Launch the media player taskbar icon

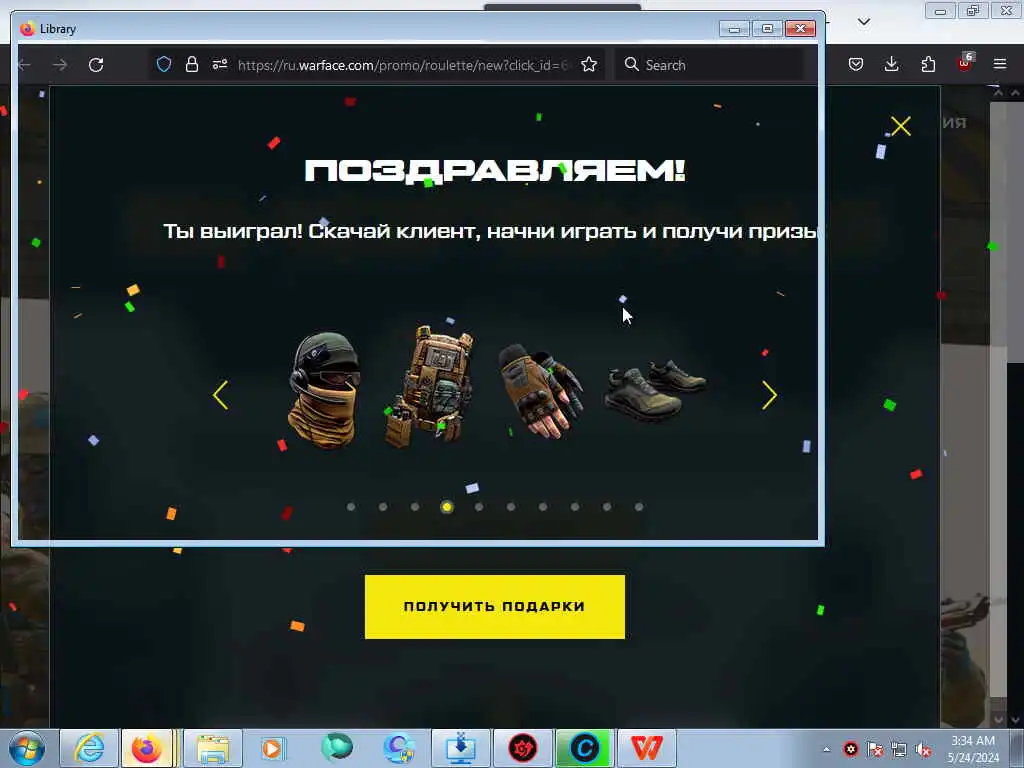(273, 748)
